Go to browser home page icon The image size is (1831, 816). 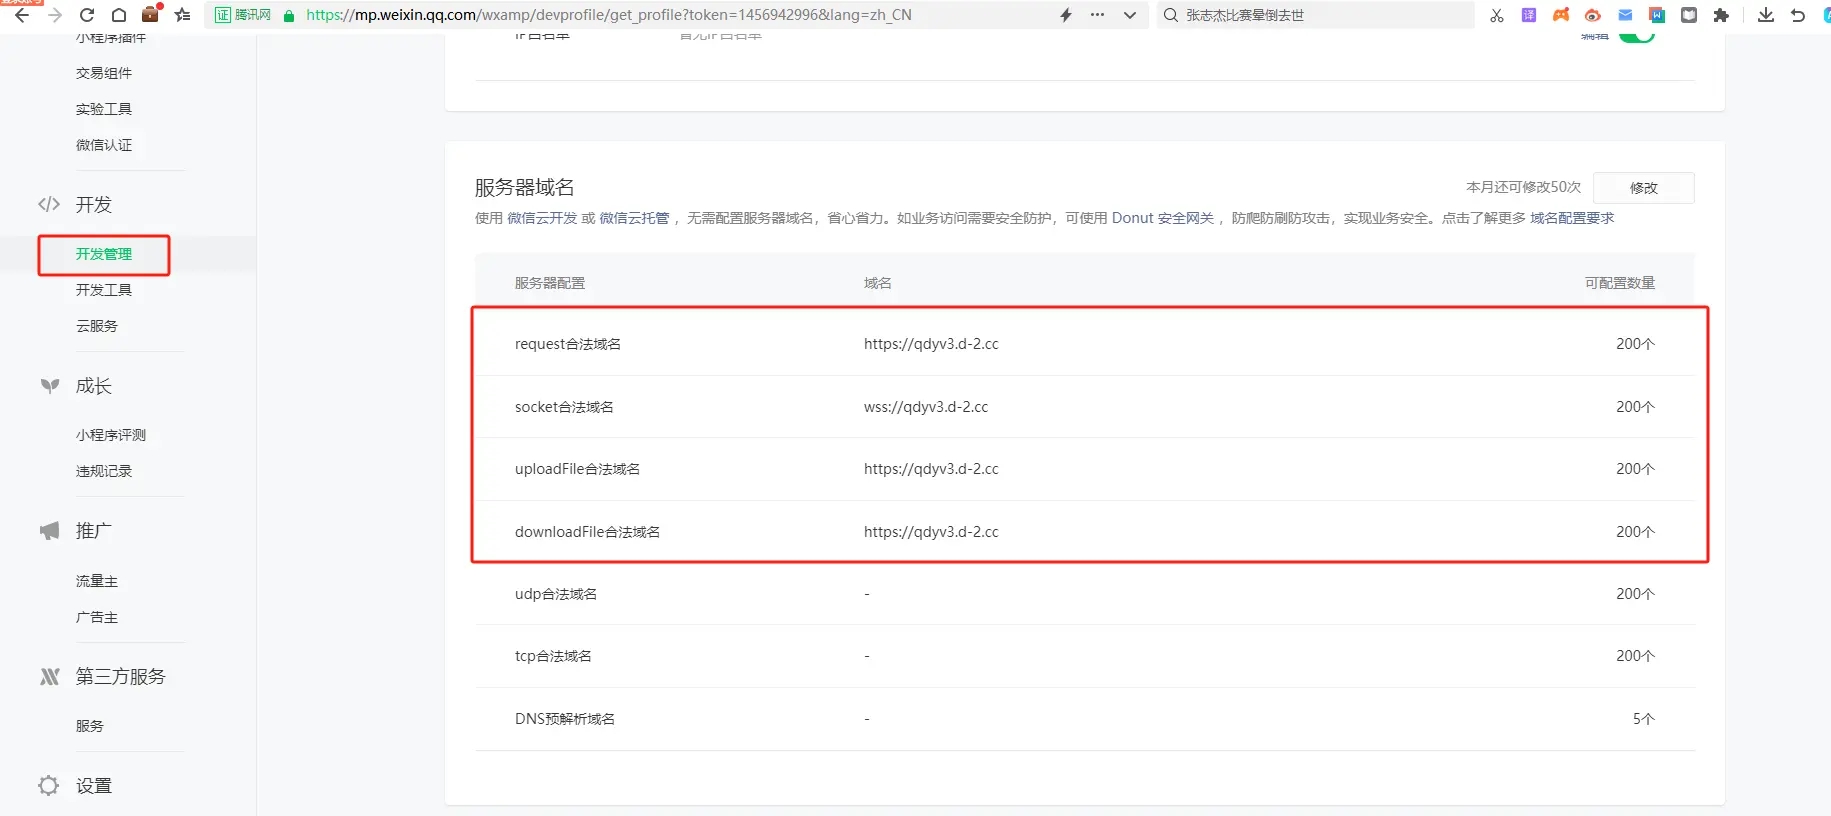pos(118,15)
